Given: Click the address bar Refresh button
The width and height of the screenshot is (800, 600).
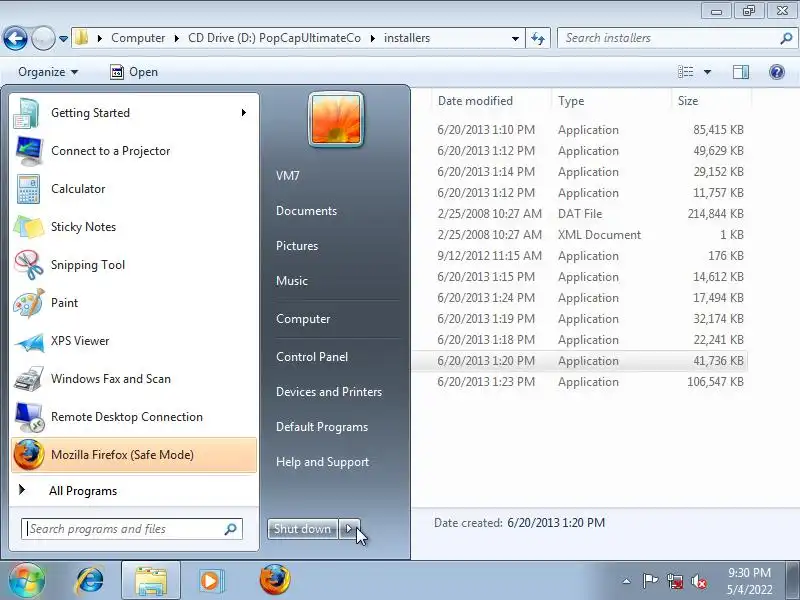Looking at the screenshot, I should 538,38.
